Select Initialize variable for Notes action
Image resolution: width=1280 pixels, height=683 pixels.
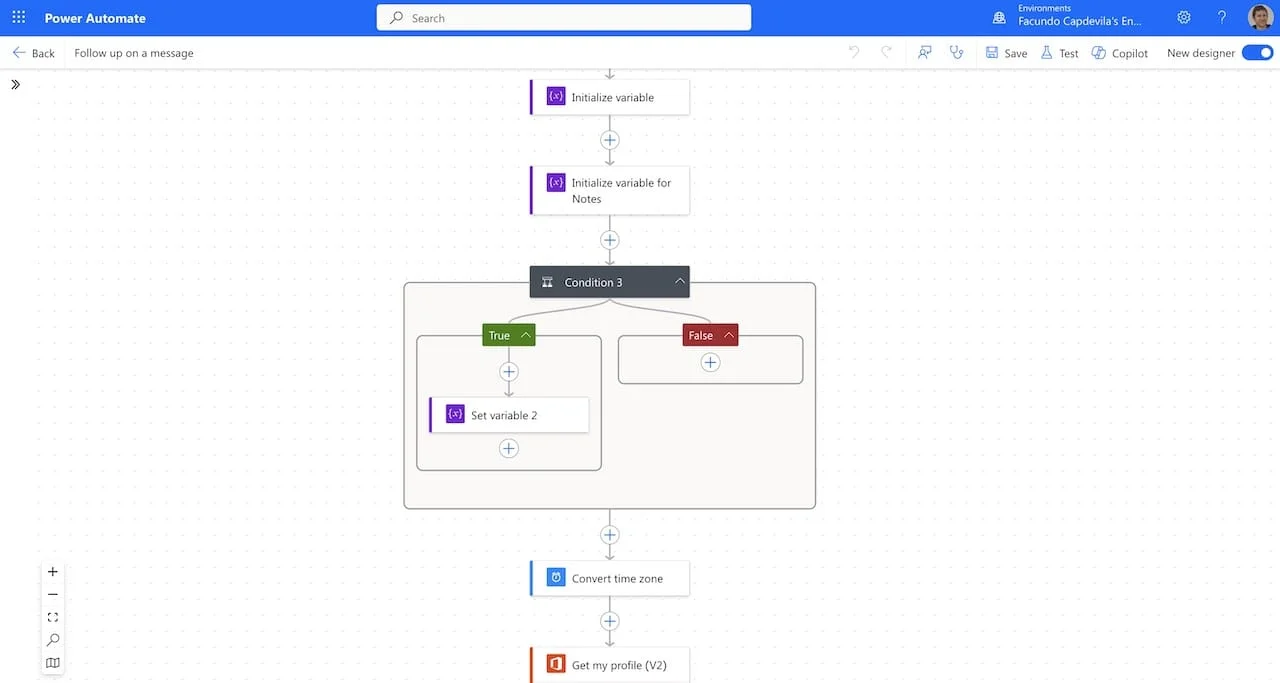[610, 190]
